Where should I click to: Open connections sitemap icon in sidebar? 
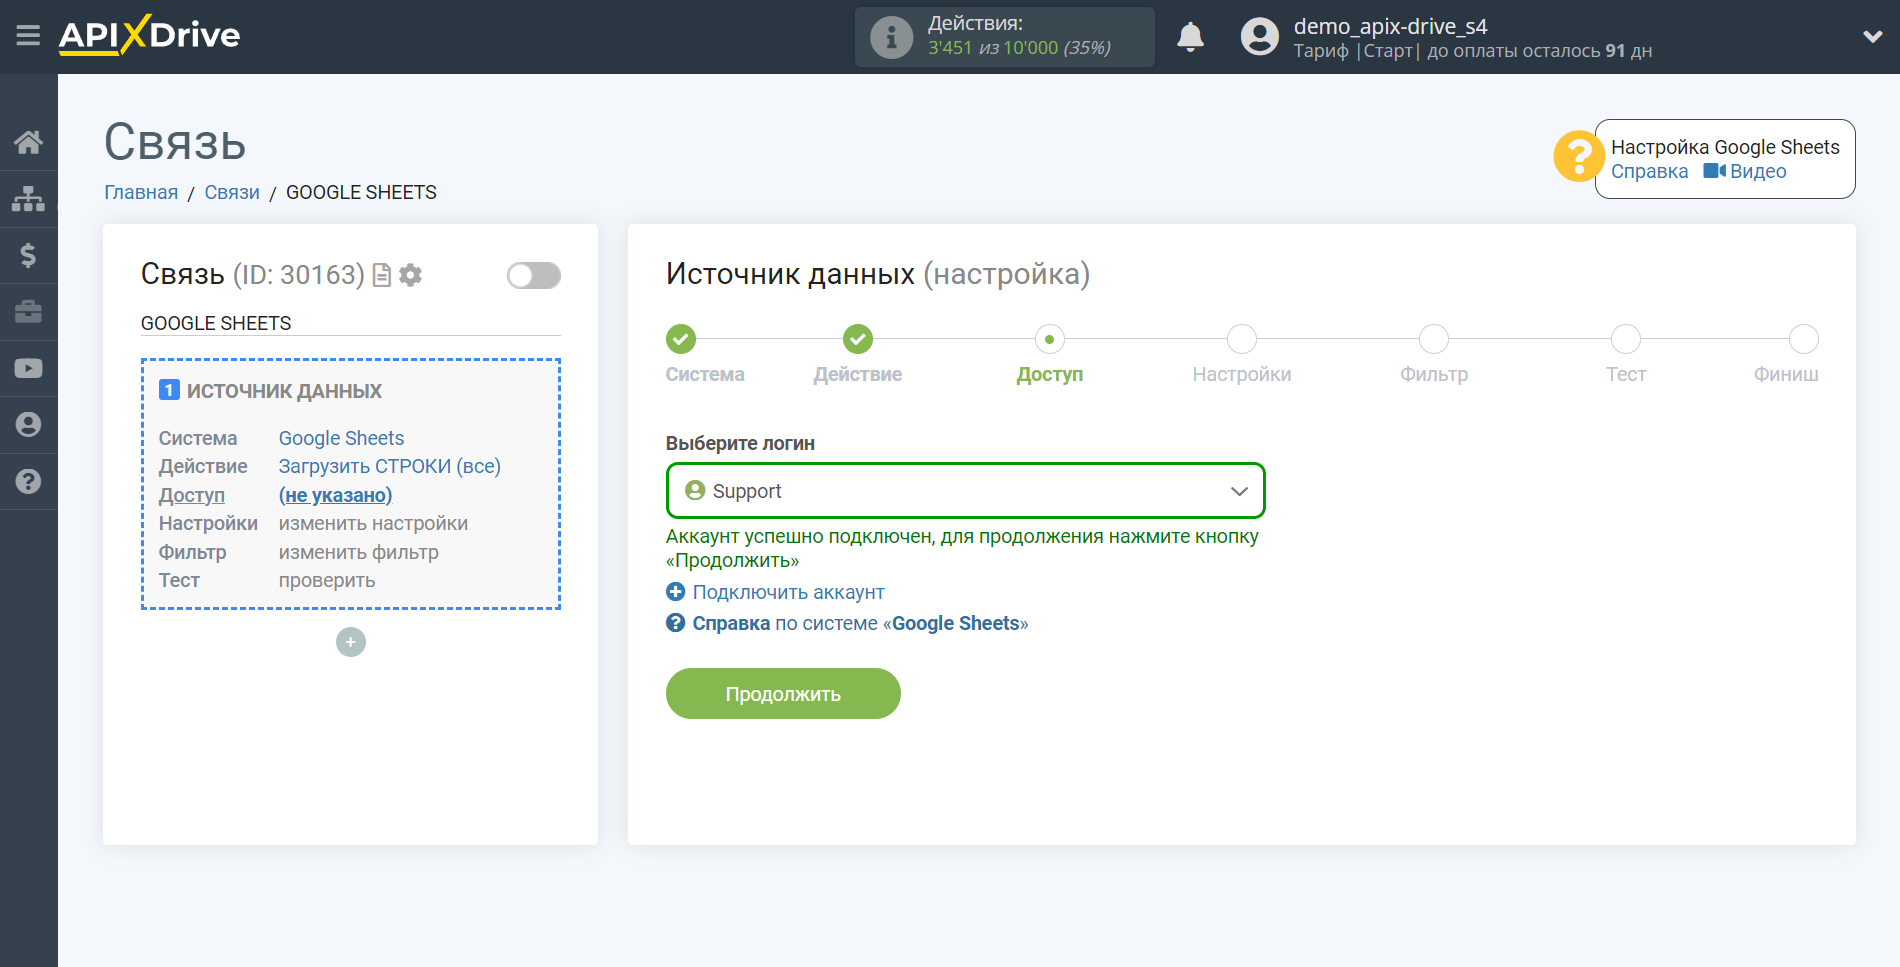[28, 199]
